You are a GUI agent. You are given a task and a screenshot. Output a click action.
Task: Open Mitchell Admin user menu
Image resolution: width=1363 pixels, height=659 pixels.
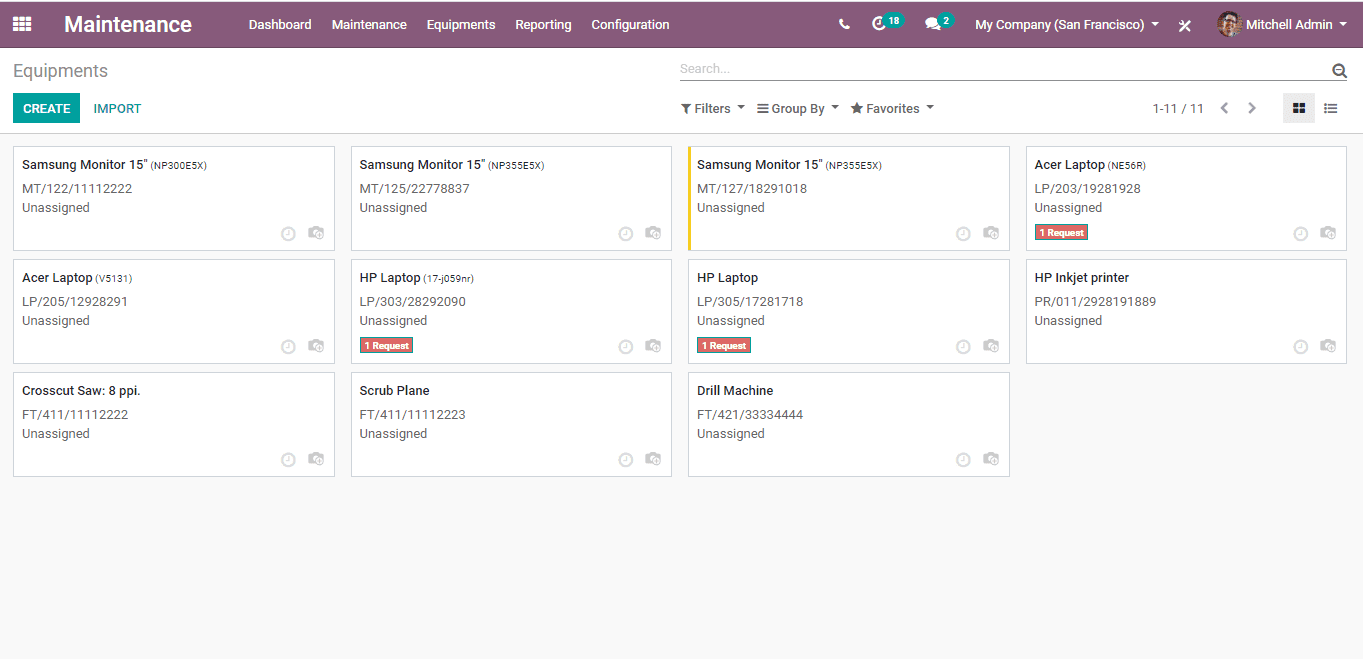1283,24
